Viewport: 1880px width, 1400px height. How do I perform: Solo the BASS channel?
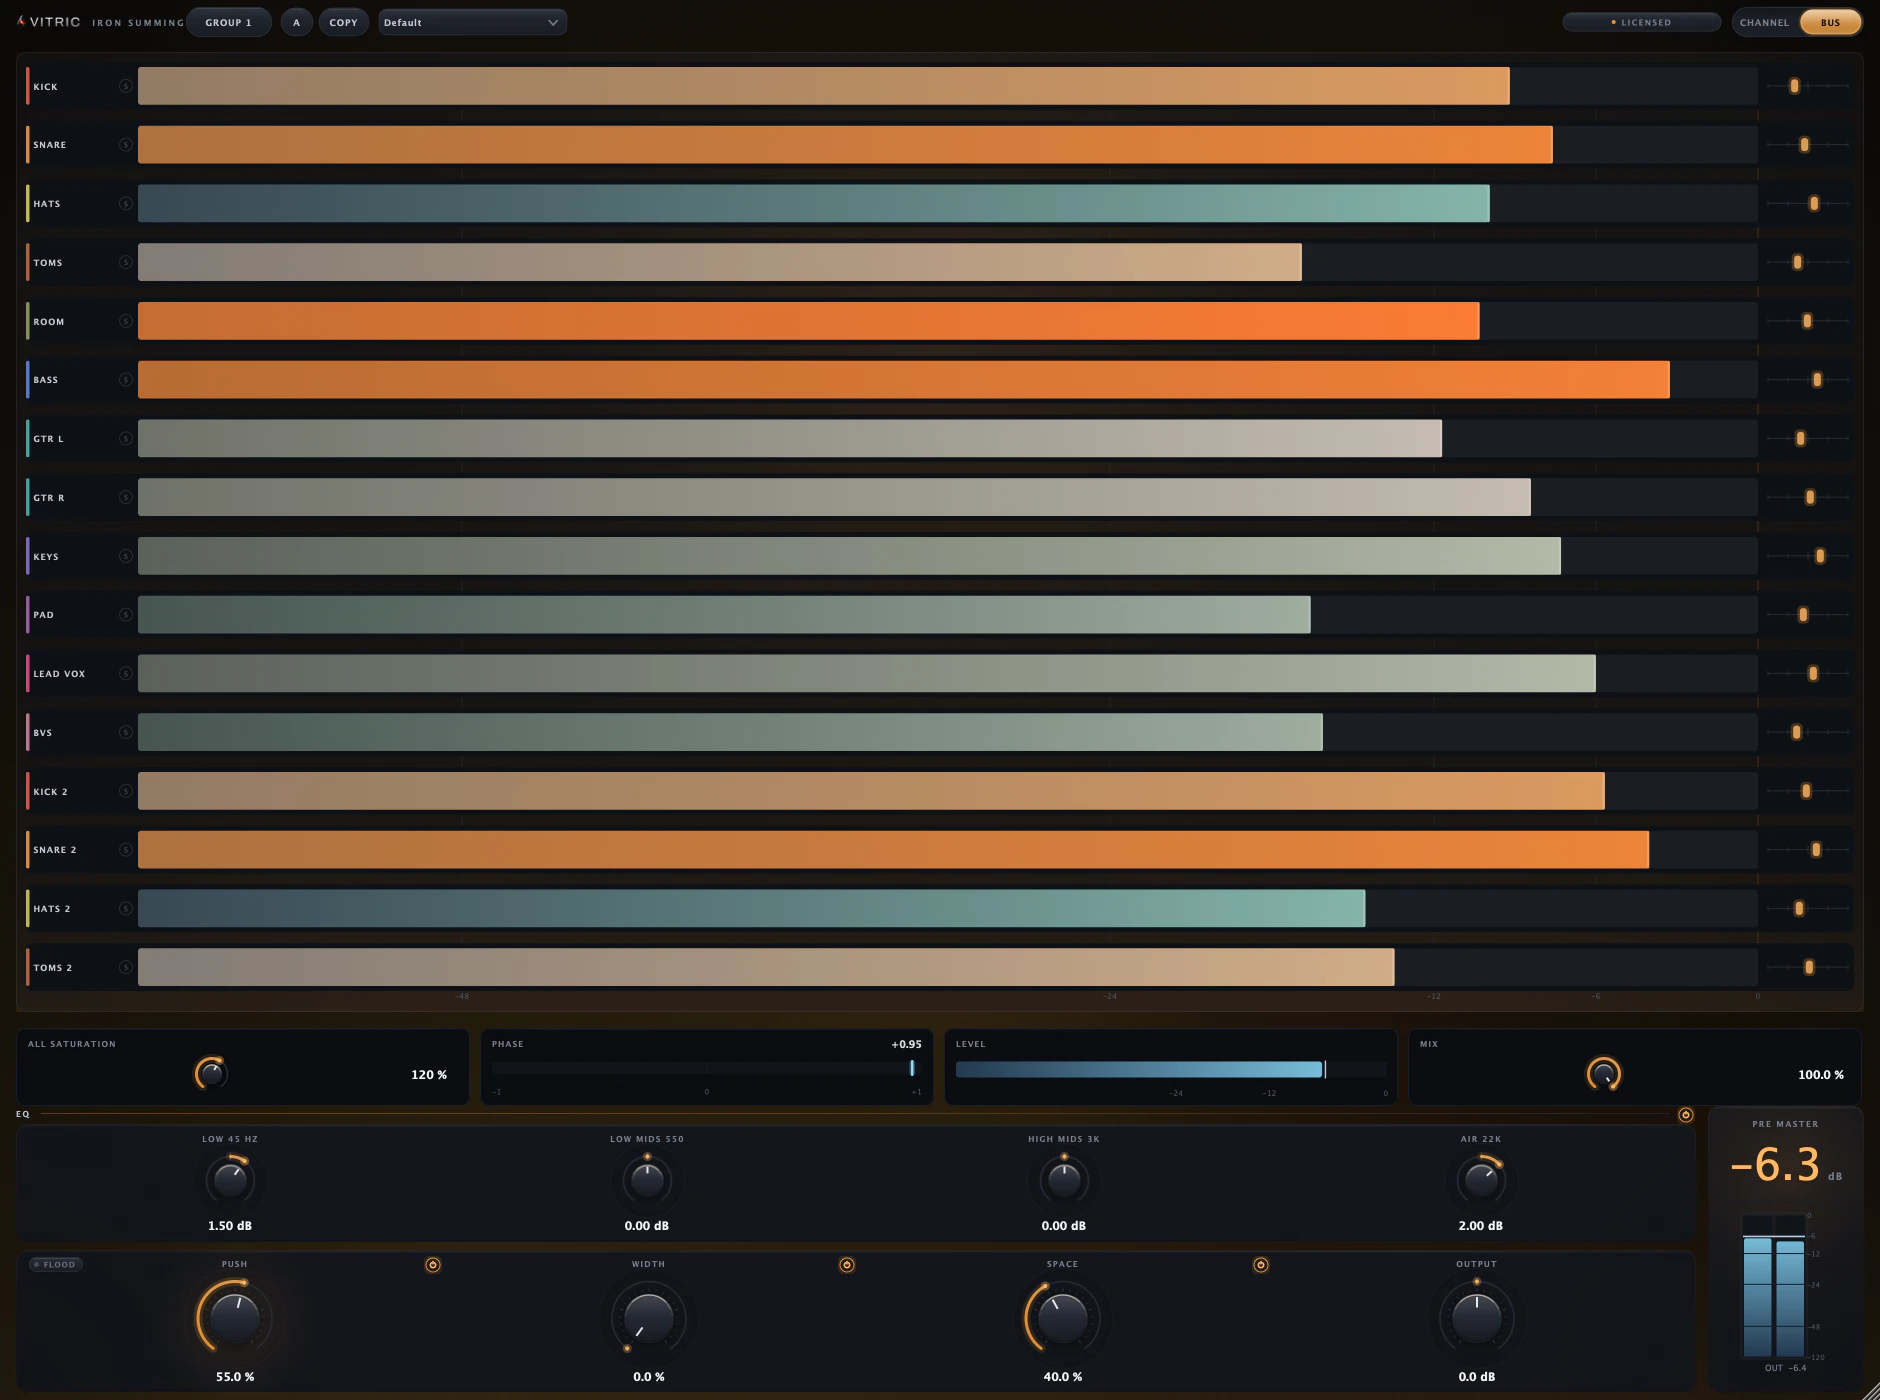point(125,380)
